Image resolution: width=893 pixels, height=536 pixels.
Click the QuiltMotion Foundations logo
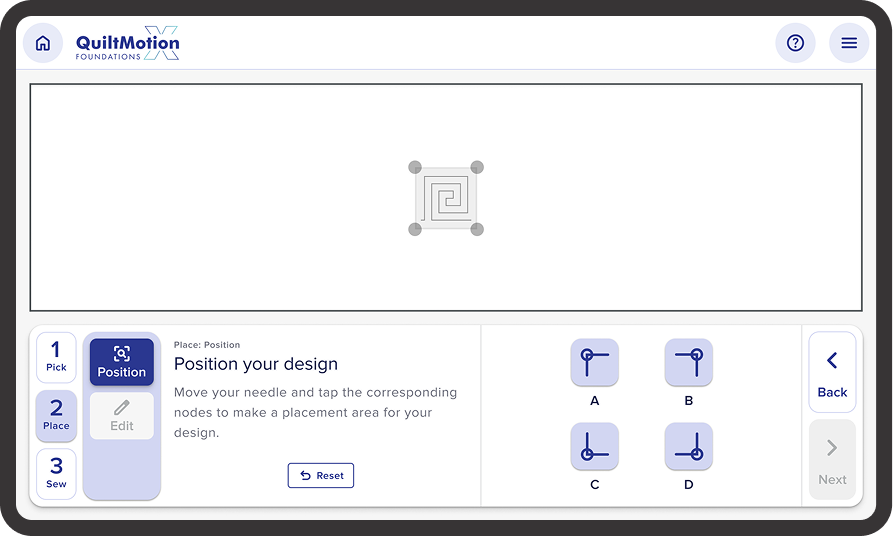point(128,45)
